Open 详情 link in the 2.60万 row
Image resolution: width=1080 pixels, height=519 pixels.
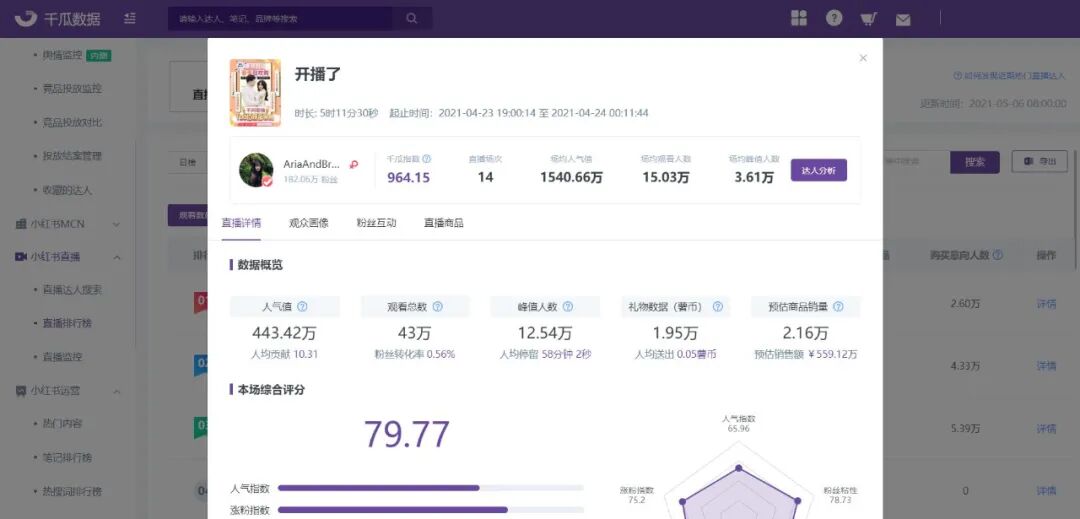click(x=1046, y=304)
